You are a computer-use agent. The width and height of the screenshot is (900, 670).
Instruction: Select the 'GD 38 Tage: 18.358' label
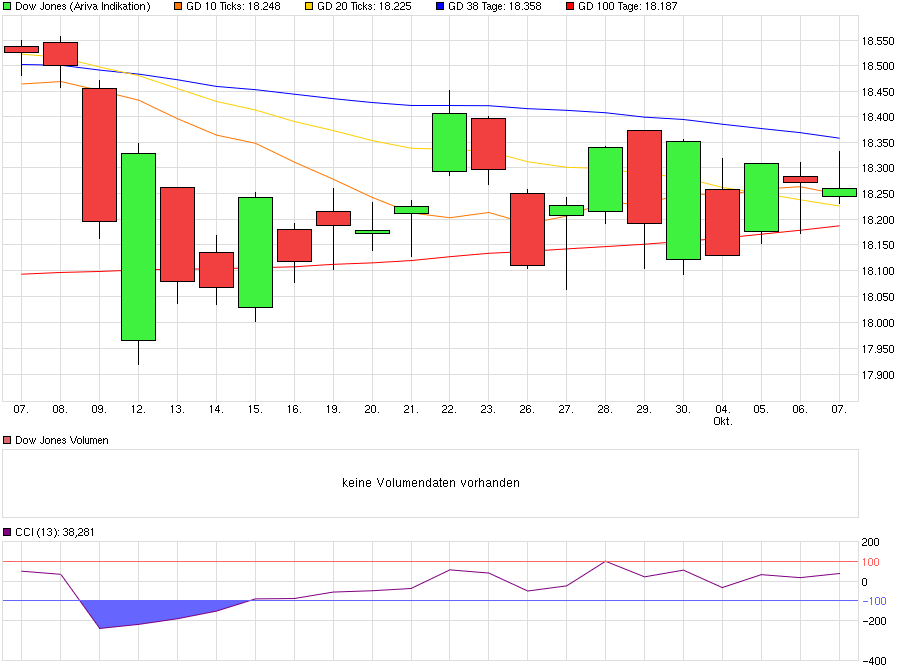495,6
